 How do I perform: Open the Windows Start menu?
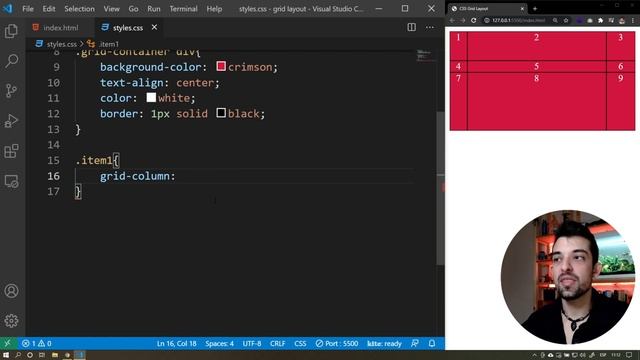point(6,355)
